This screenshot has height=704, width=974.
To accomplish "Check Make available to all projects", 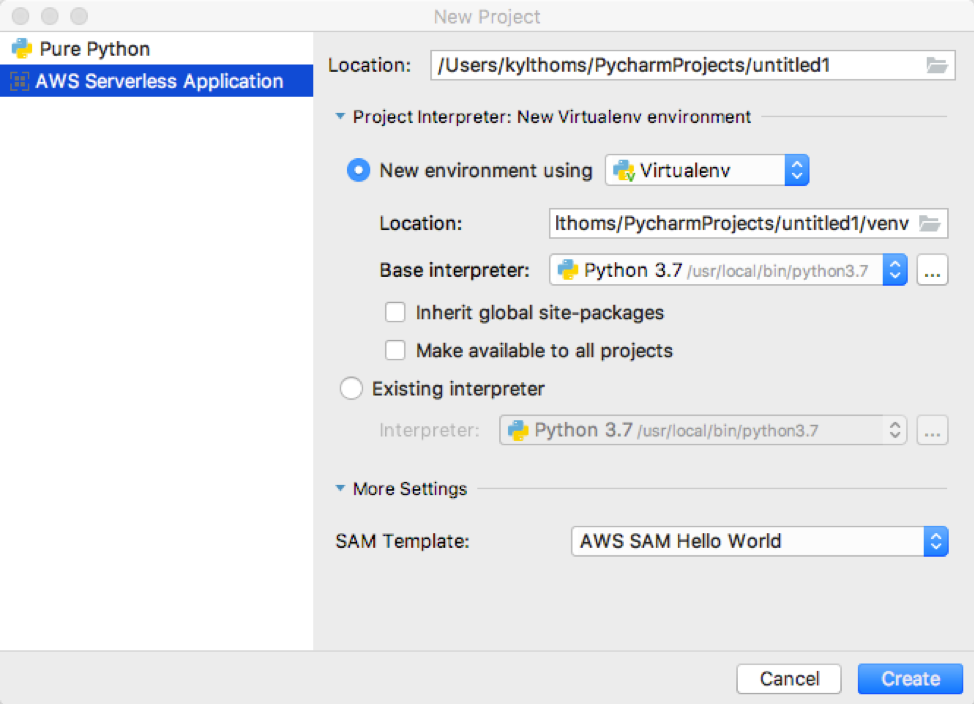I will 395,351.
